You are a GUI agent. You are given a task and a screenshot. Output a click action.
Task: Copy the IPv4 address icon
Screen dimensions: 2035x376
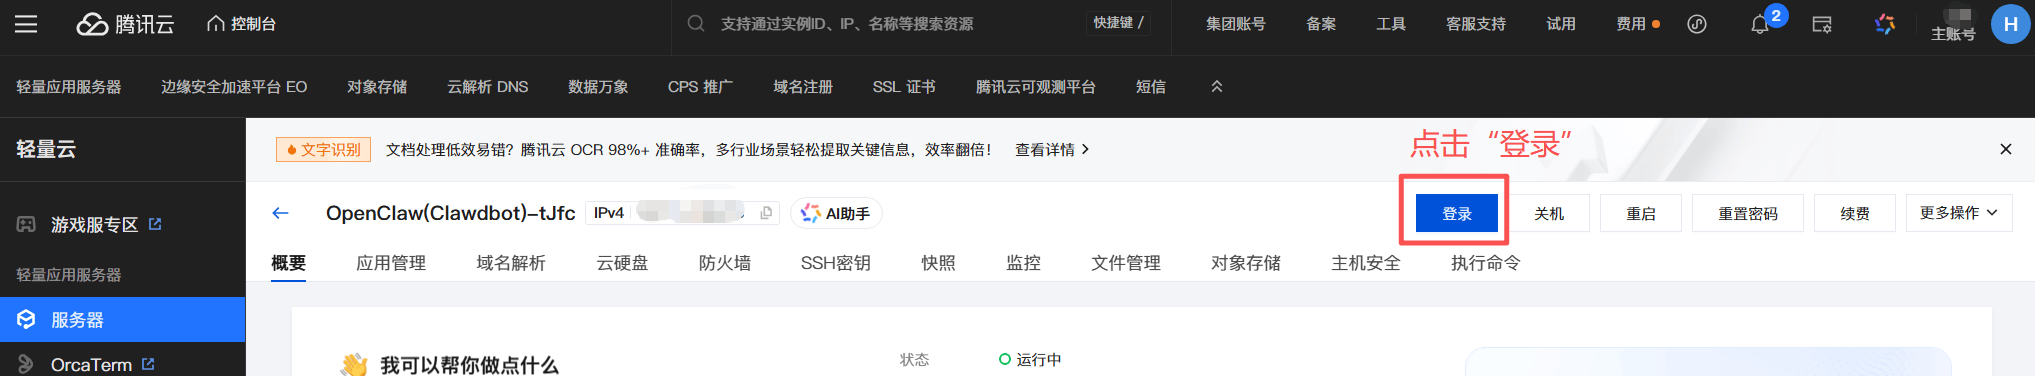point(766,213)
